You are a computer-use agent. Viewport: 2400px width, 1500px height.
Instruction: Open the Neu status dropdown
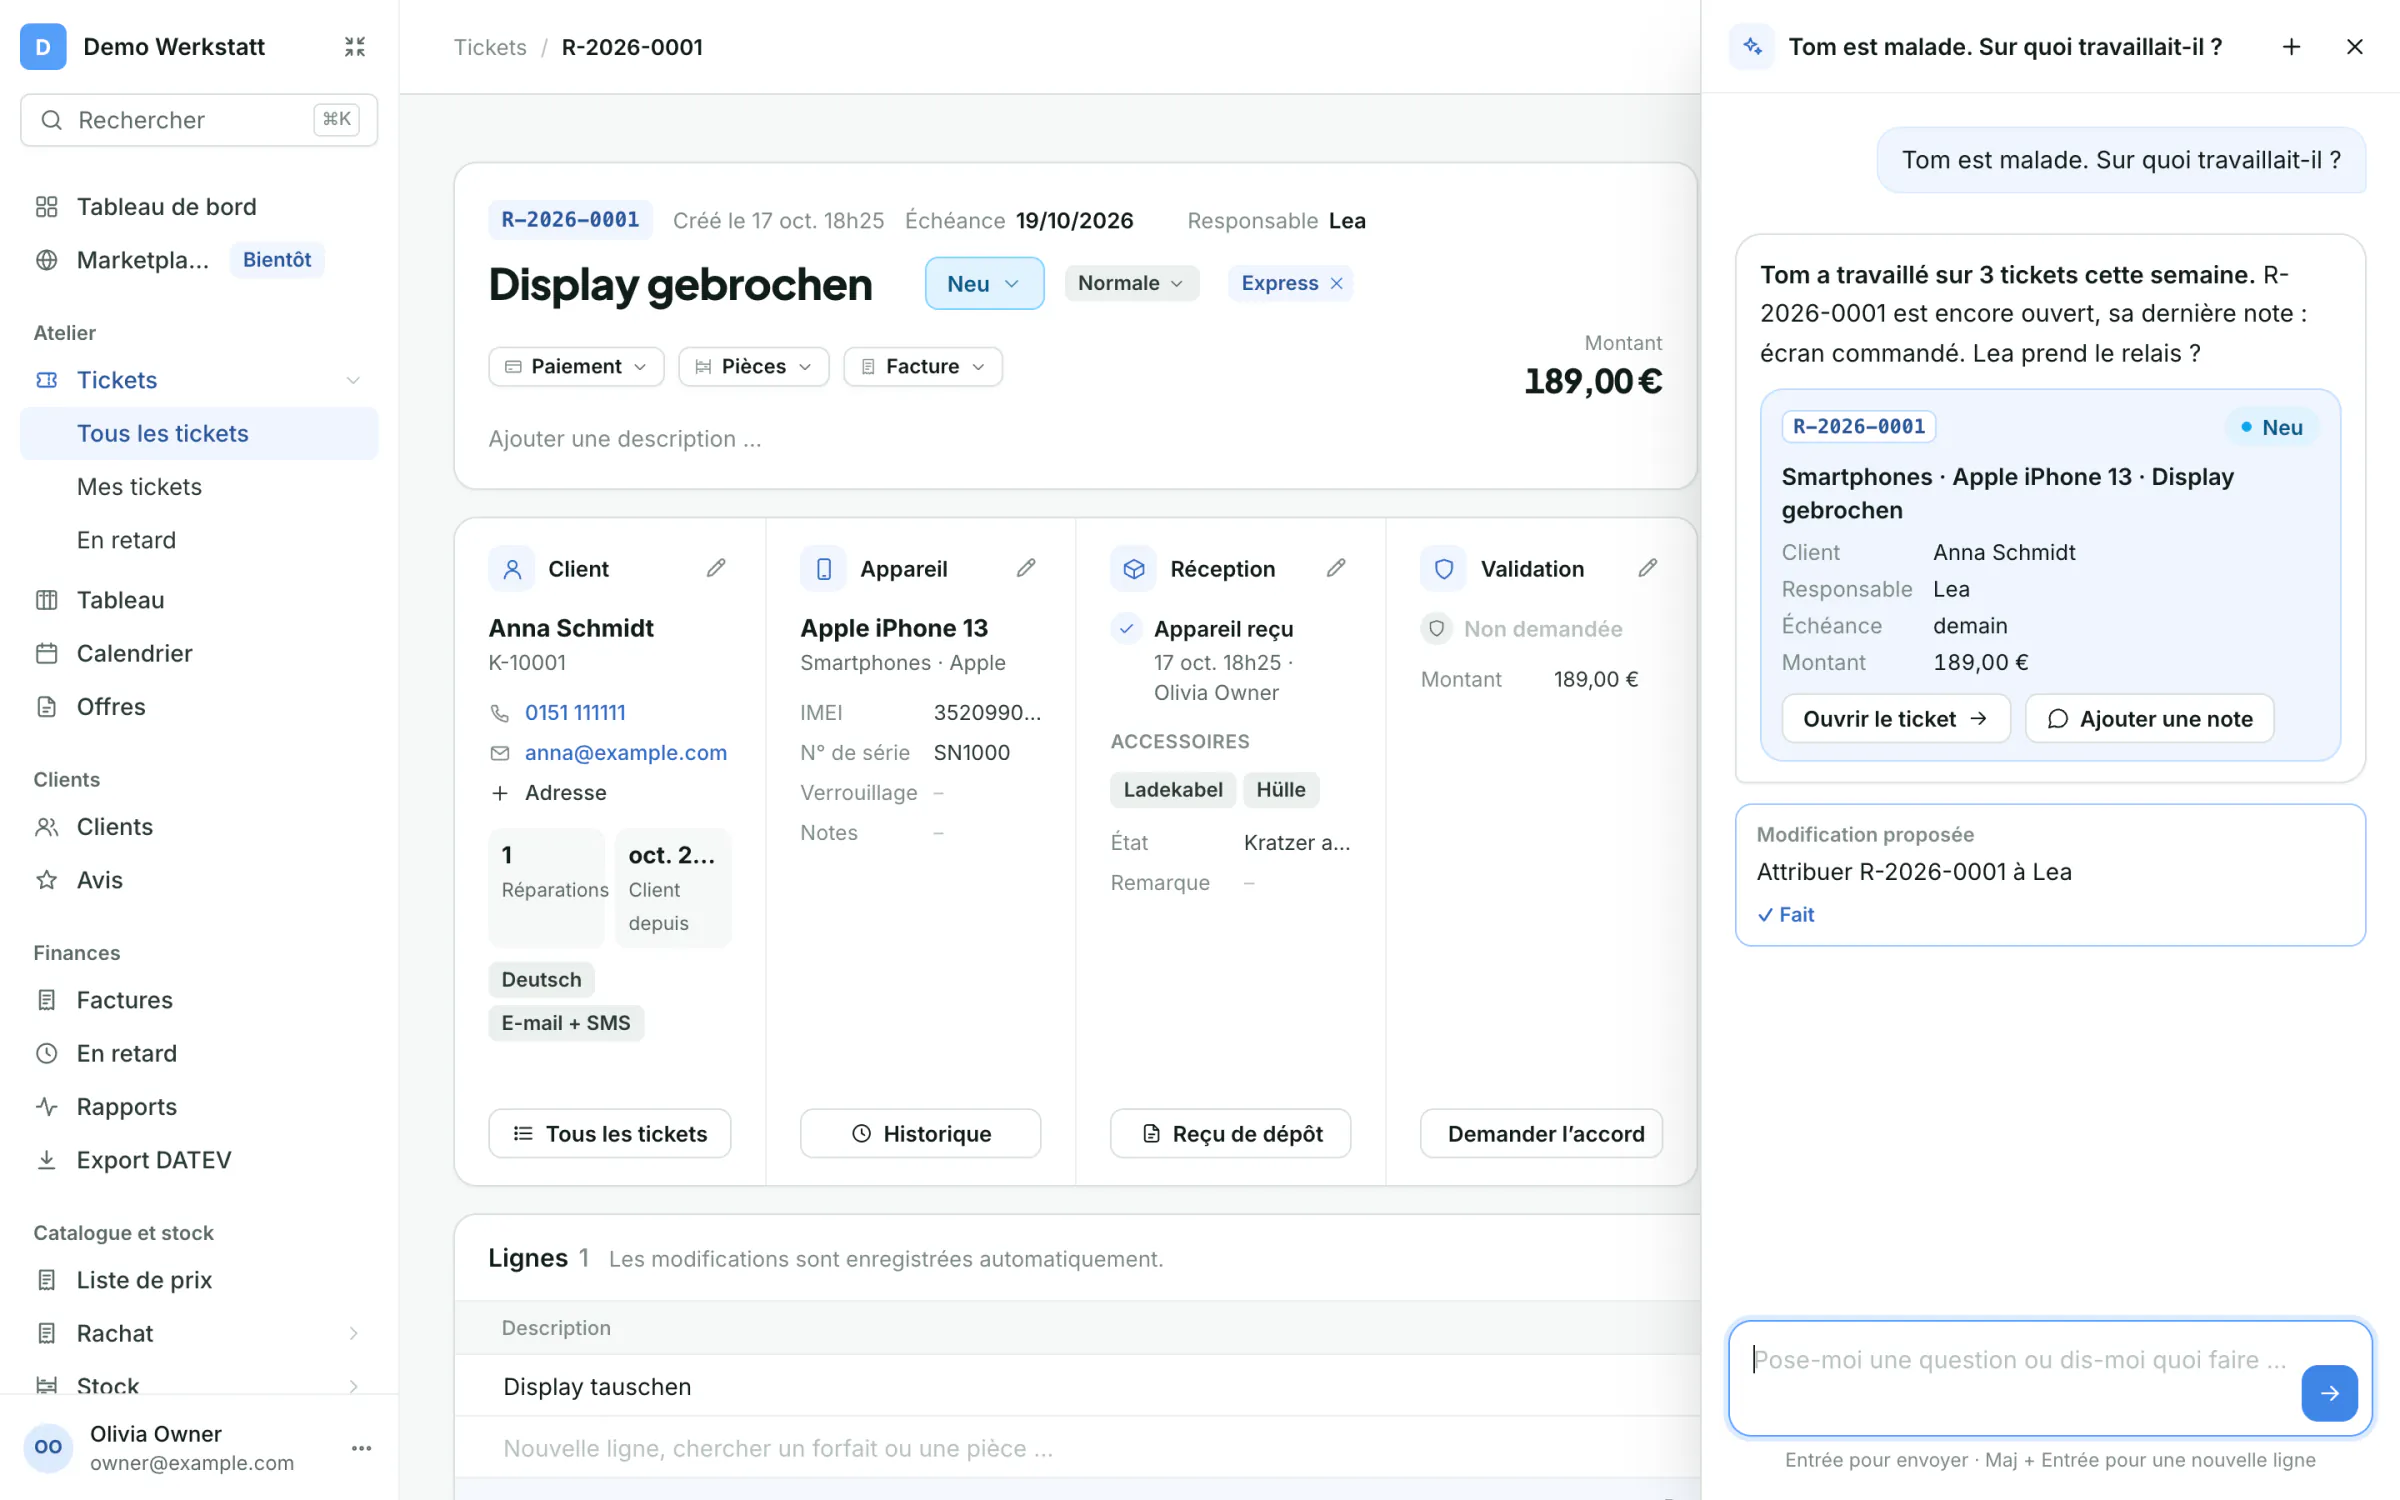tap(984, 283)
